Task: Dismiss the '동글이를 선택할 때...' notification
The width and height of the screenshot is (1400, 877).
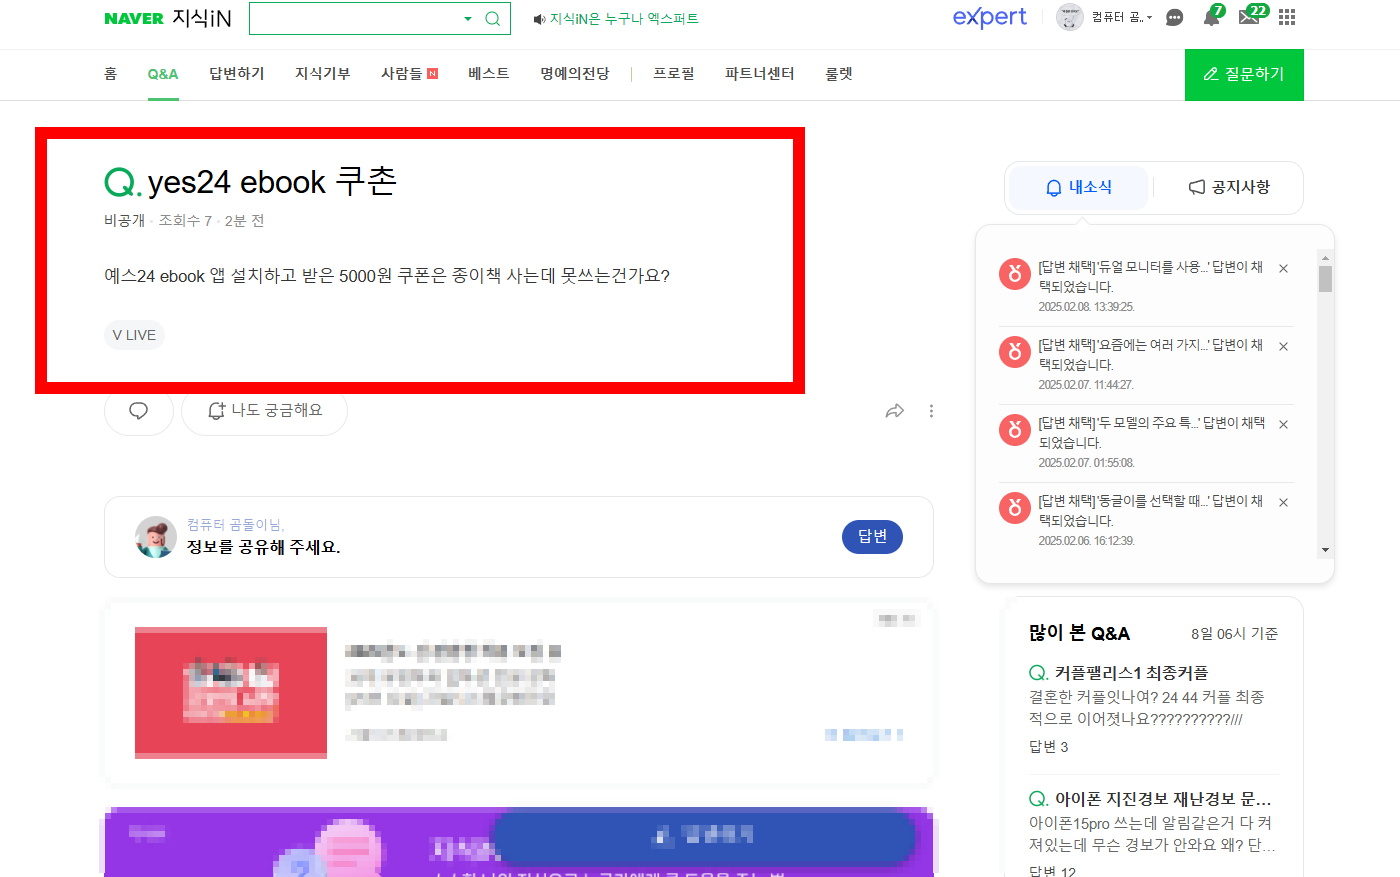Action: coord(1283,503)
